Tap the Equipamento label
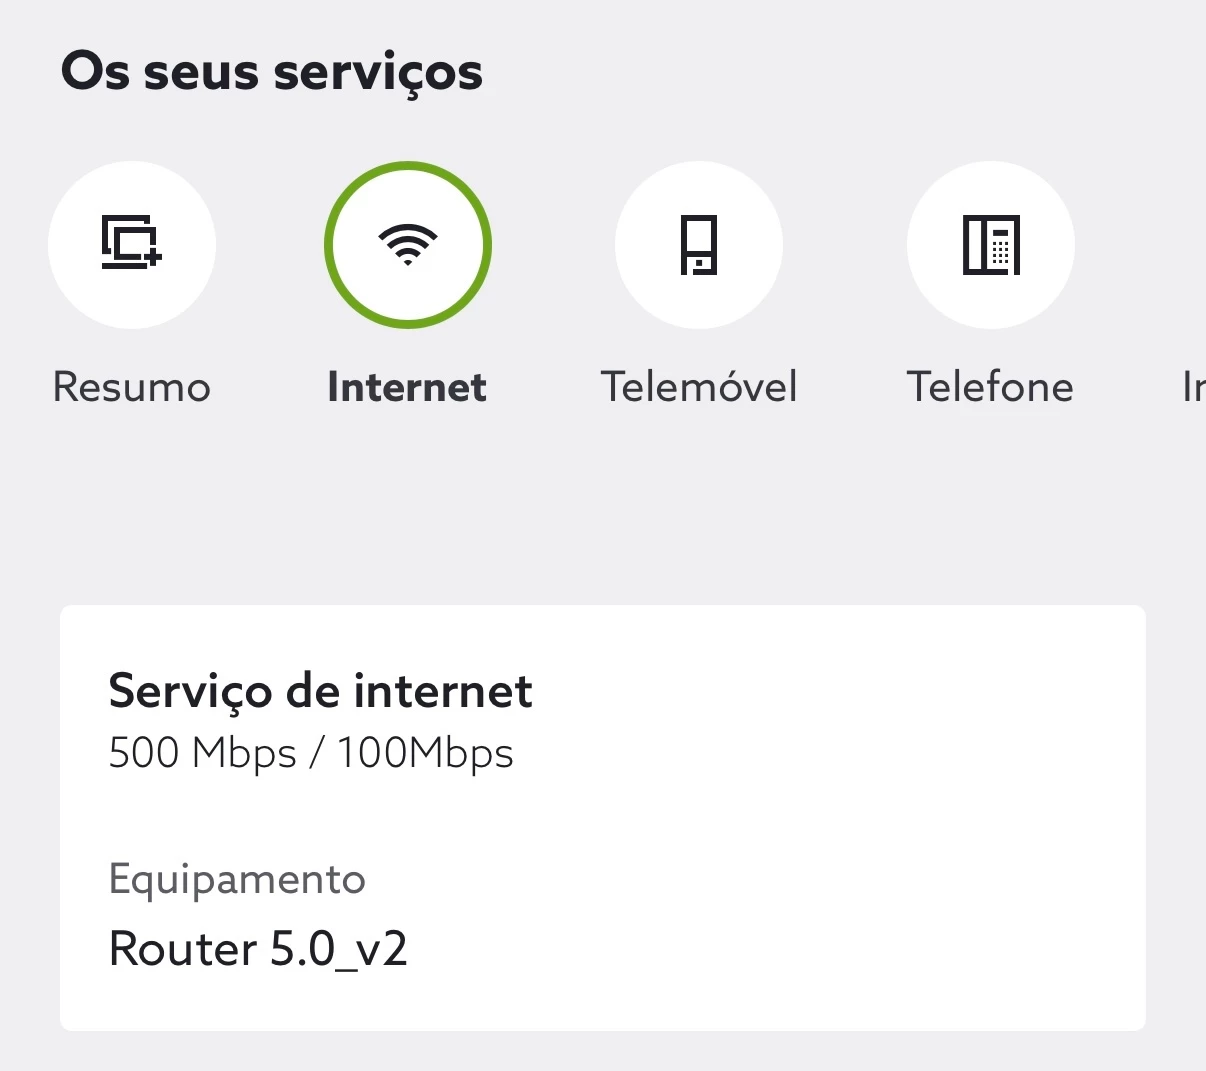 click(x=237, y=879)
